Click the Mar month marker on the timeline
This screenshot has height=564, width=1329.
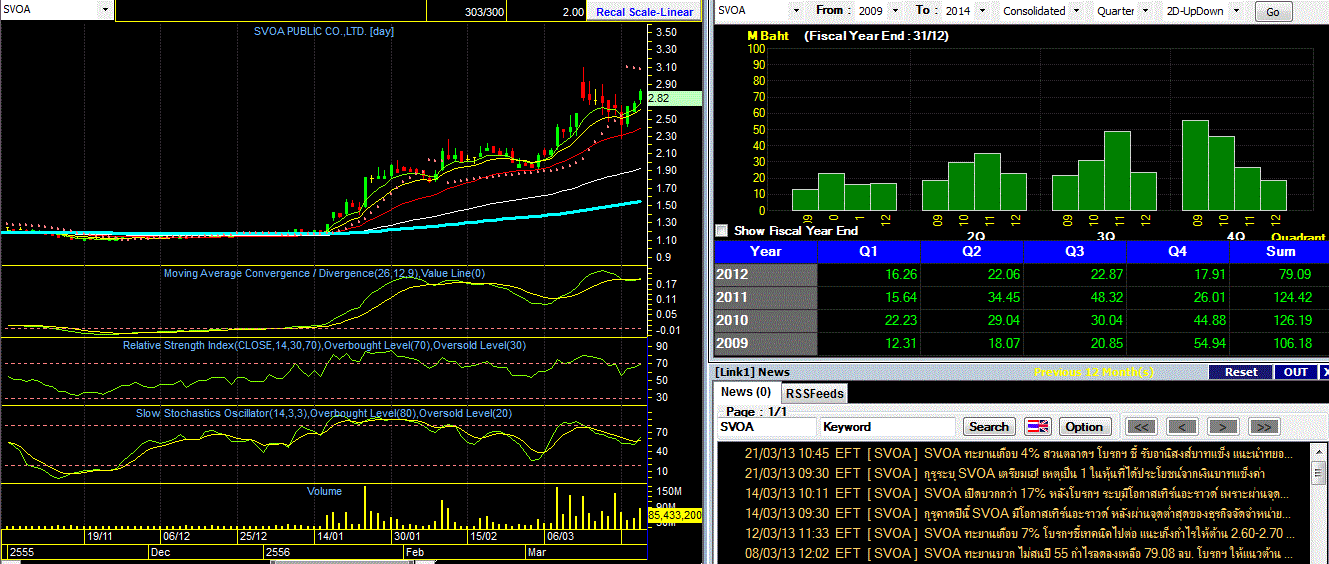pyautogui.click(x=536, y=552)
